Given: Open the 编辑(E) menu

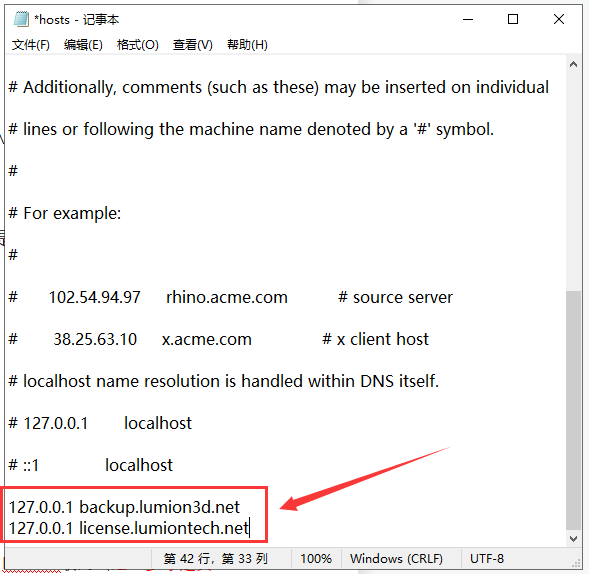Looking at the screenshot, I should tap(83, 45).
